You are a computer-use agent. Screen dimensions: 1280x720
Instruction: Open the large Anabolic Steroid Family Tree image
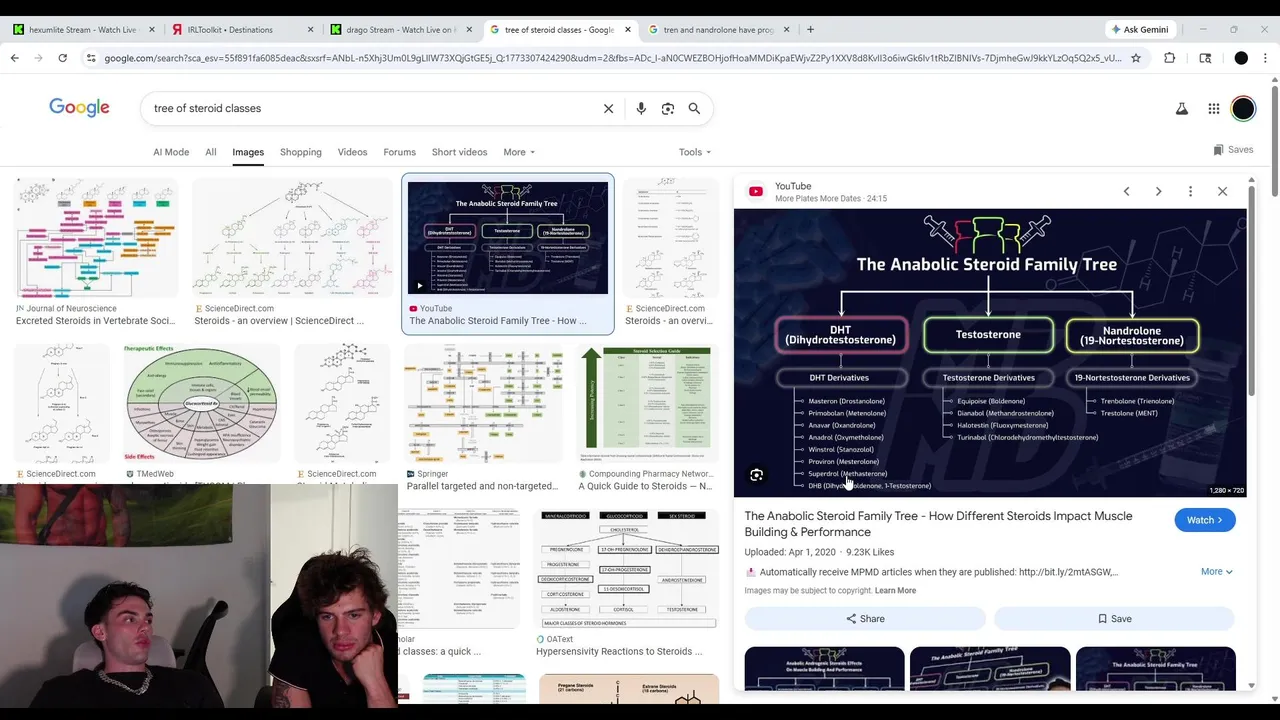click(x=990, y=353)
